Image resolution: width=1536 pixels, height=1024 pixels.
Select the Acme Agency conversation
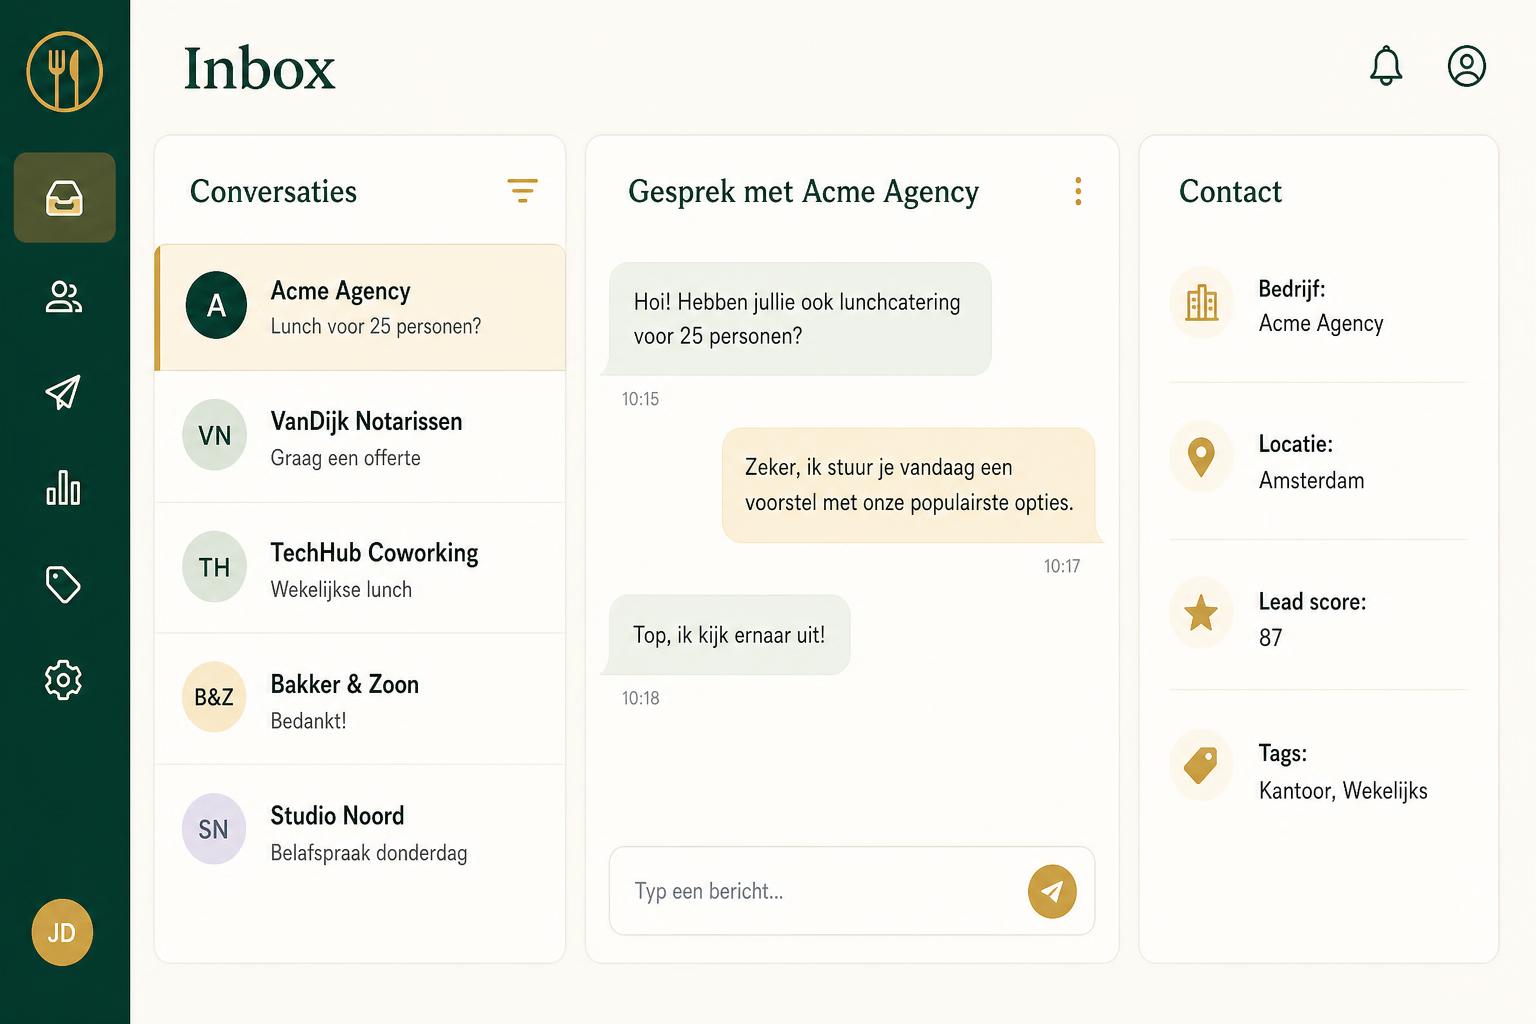pos(360,307)
